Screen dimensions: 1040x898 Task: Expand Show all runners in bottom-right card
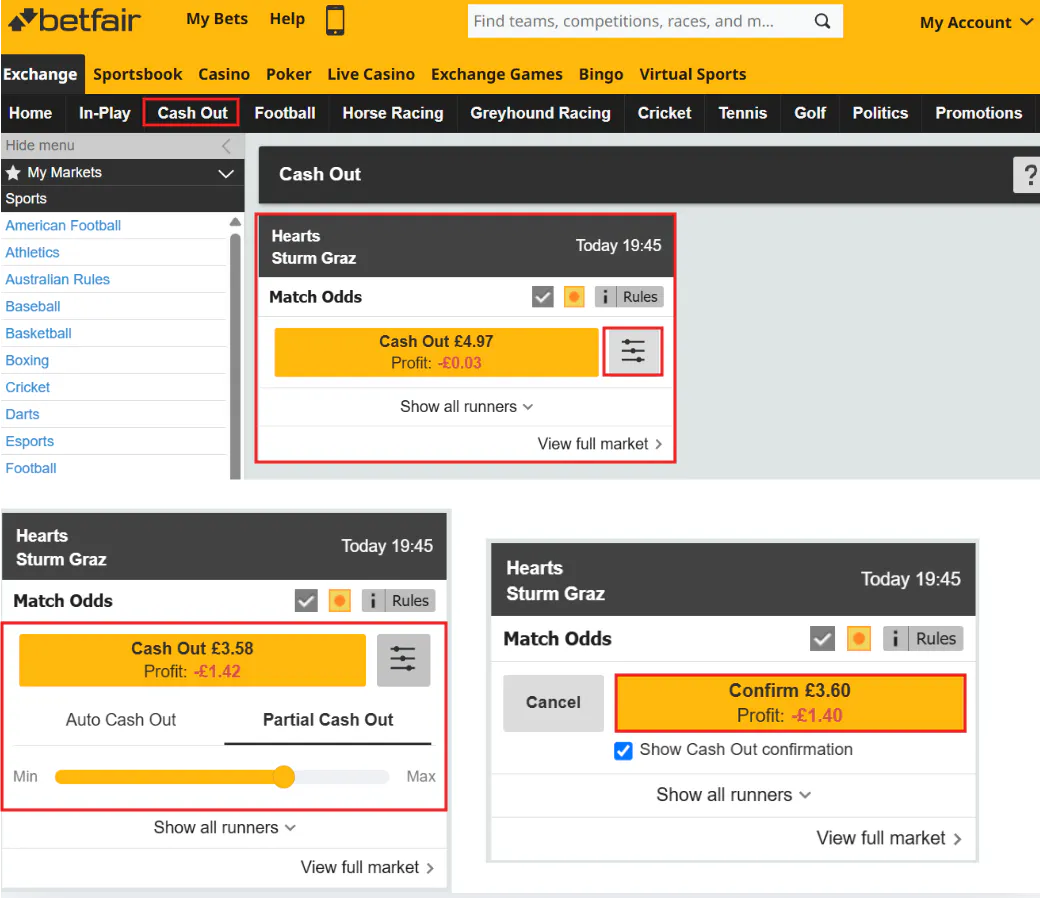coord(734,795)
